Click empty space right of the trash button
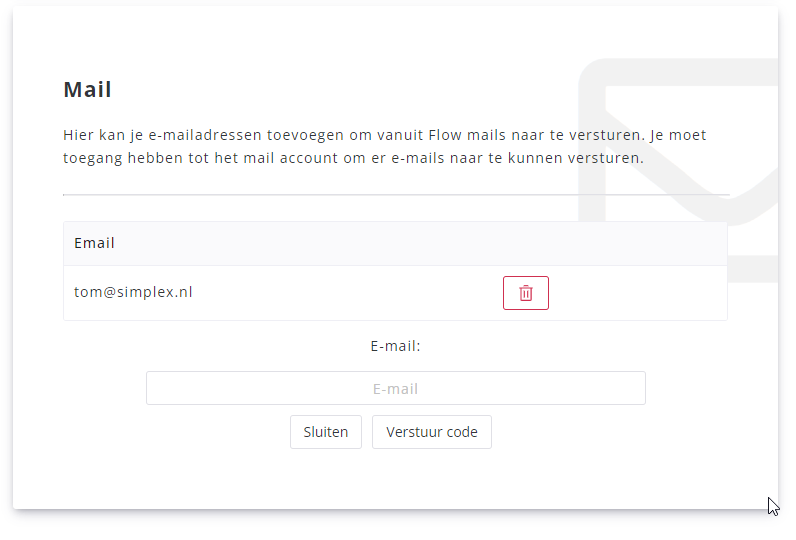796x540 pixels. [640, 293]
